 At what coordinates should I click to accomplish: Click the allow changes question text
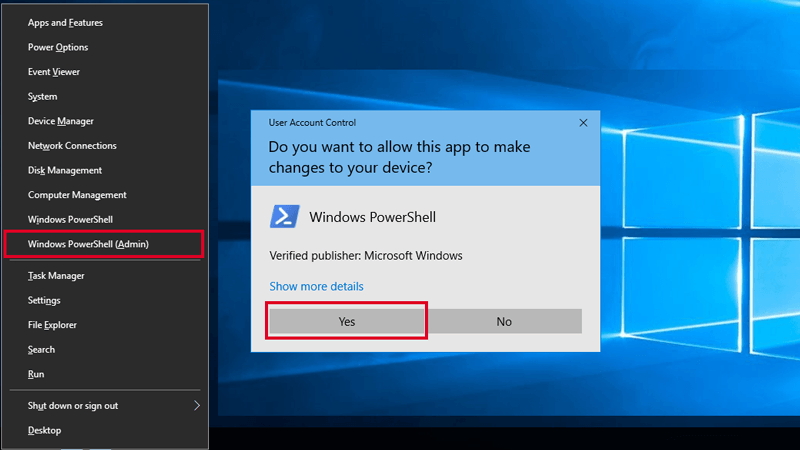[x=399, y=157]
